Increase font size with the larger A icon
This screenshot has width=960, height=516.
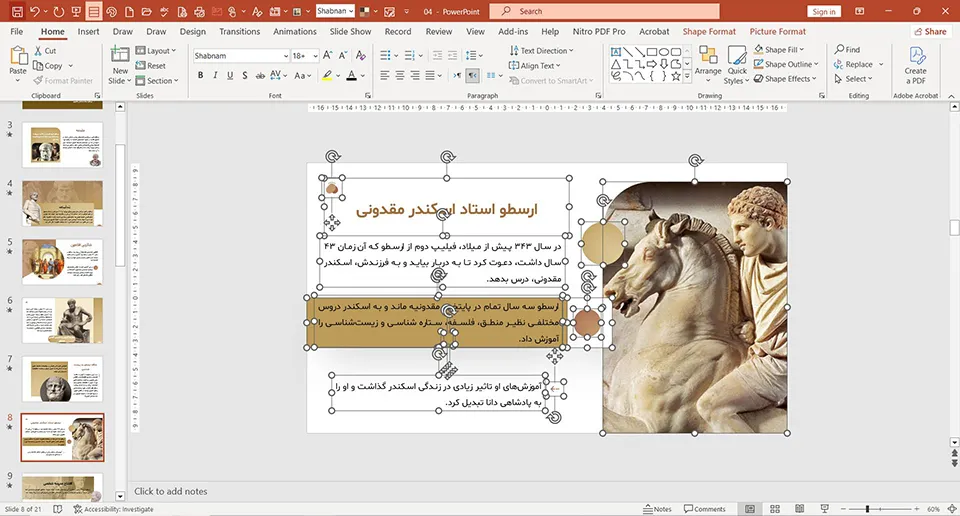click(x=328, y=56)
